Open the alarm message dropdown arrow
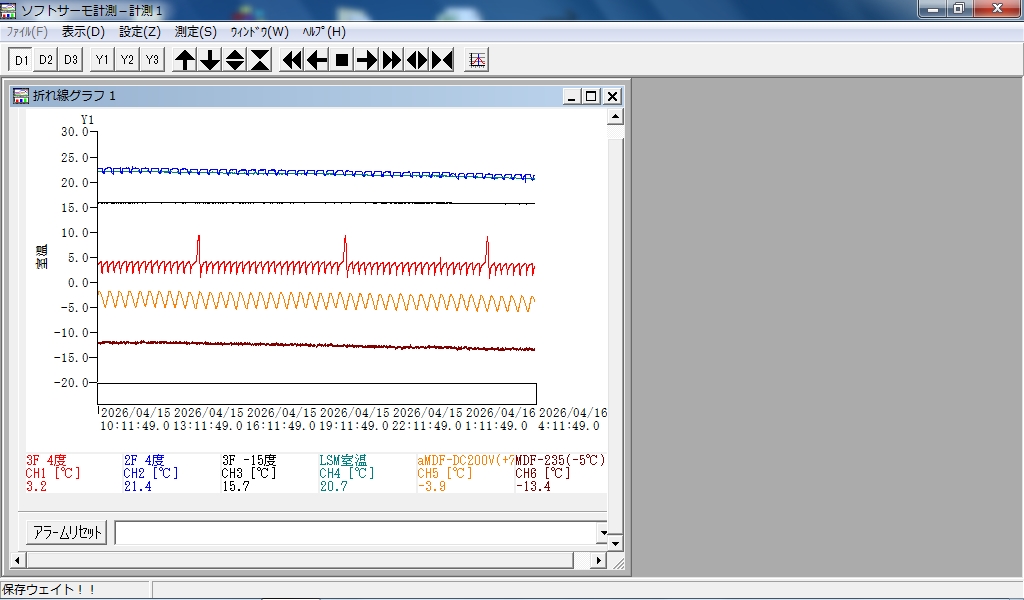The width and height of the screenshot is (1024, 600). tap(602, 532)
